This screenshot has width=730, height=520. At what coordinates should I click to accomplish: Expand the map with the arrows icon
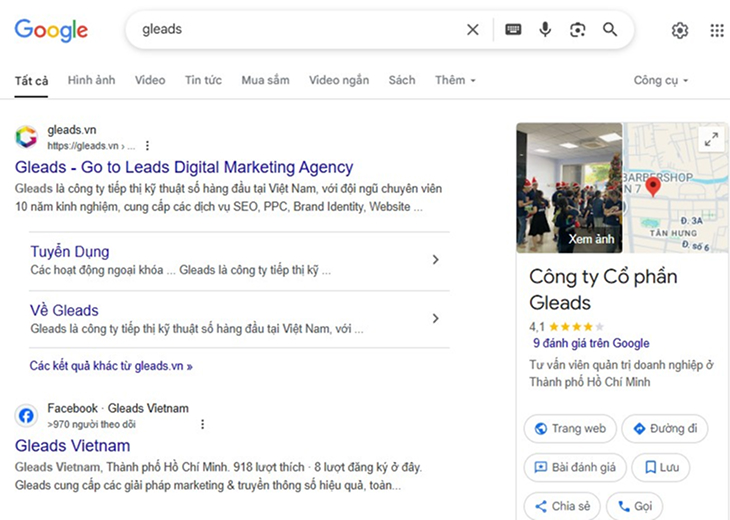[711, 139]
